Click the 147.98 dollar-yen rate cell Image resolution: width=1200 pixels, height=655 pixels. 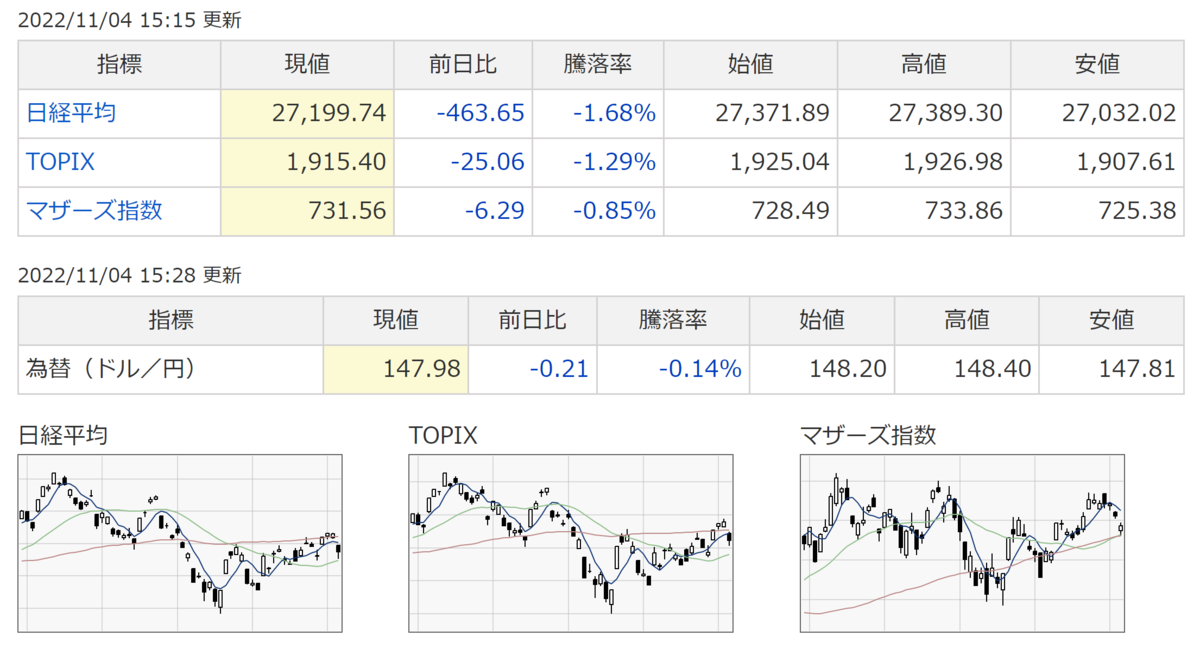(x=422, y=369)
